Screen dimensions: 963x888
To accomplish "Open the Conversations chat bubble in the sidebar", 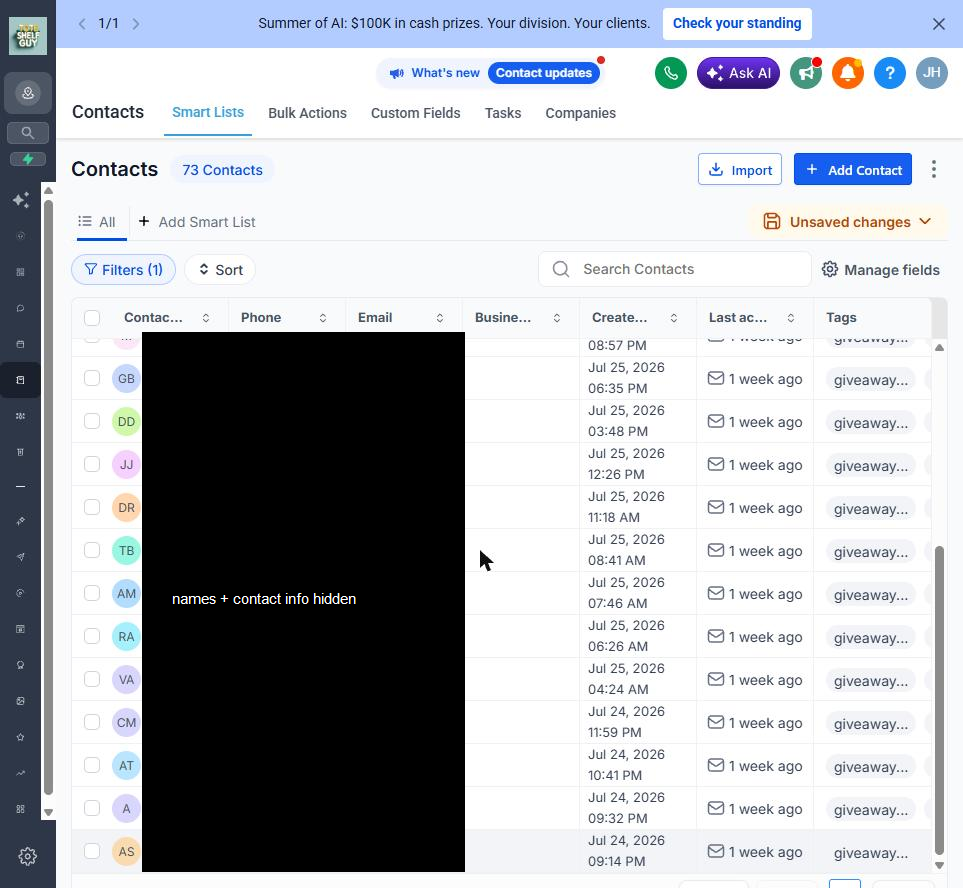I will (x=20, y=308).
